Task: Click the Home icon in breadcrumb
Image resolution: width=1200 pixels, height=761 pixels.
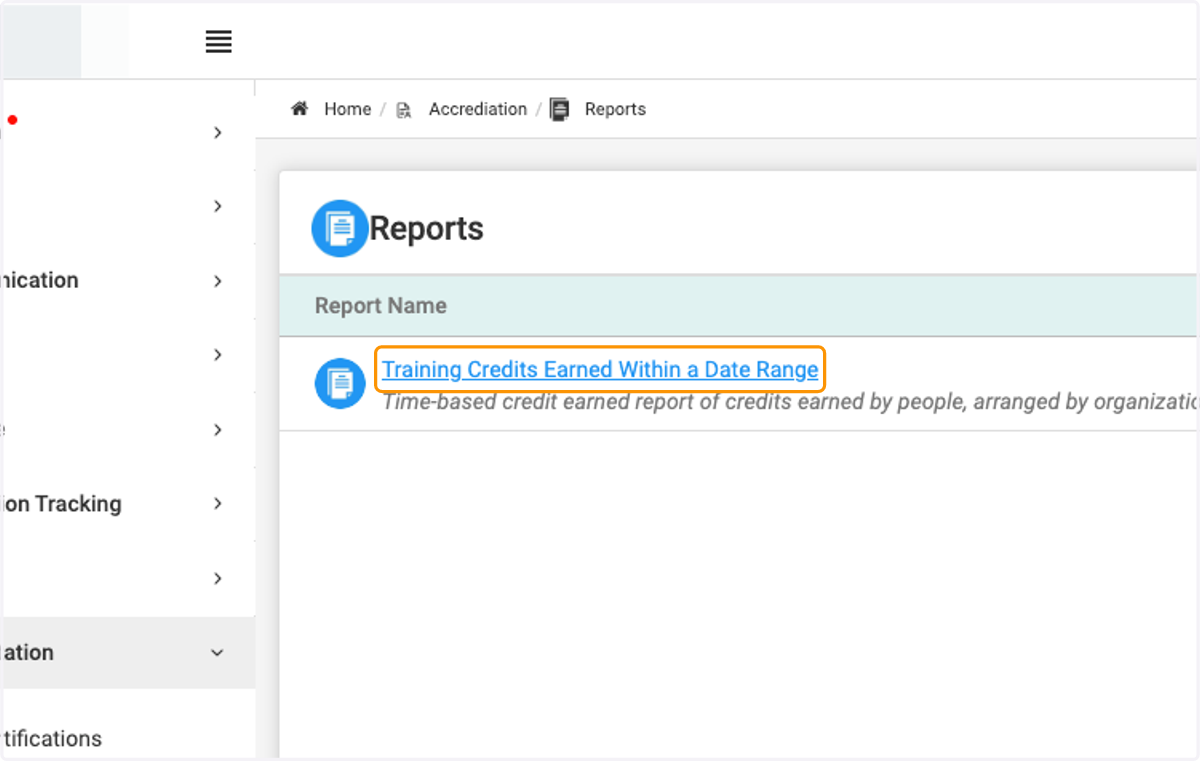Action: point(299,109)
